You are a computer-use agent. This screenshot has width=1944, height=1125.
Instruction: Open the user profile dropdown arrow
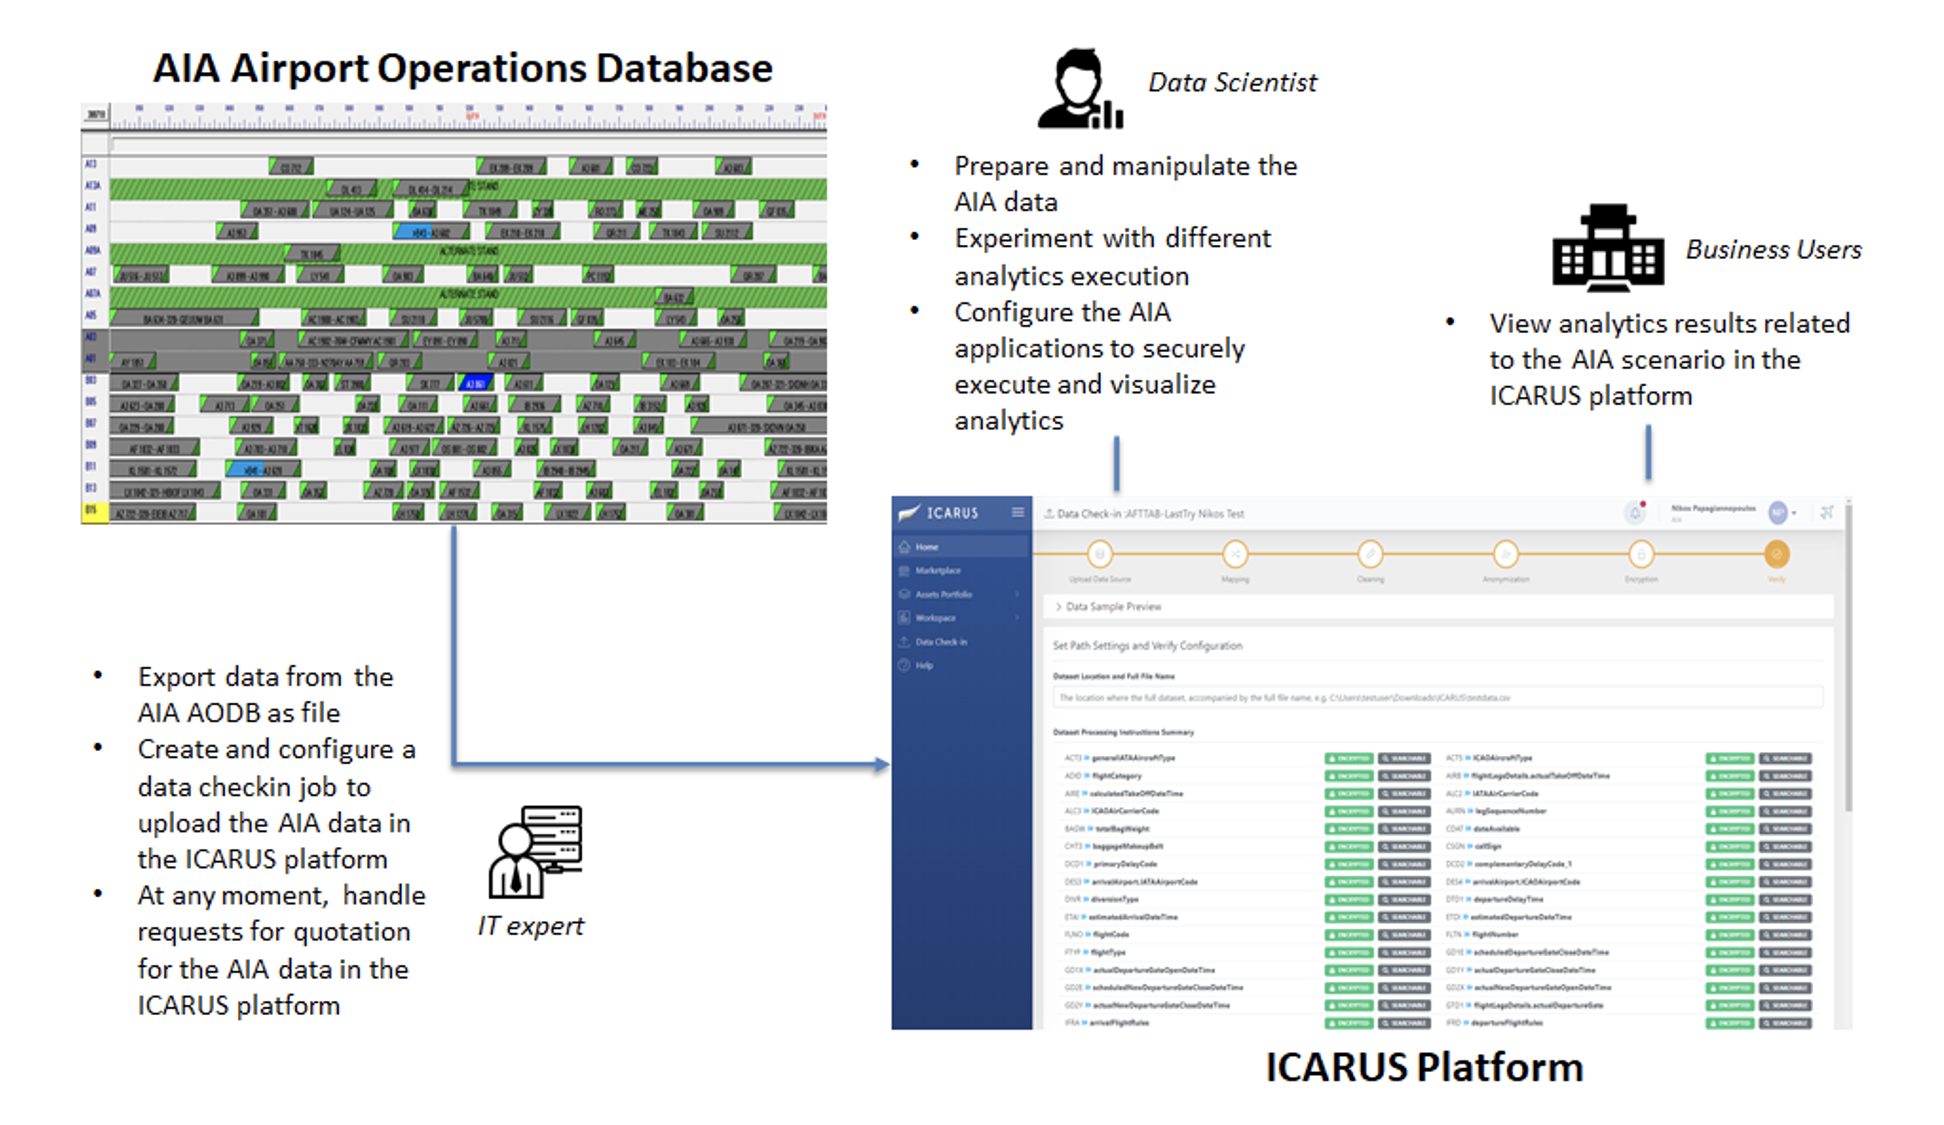point(1792,513)
